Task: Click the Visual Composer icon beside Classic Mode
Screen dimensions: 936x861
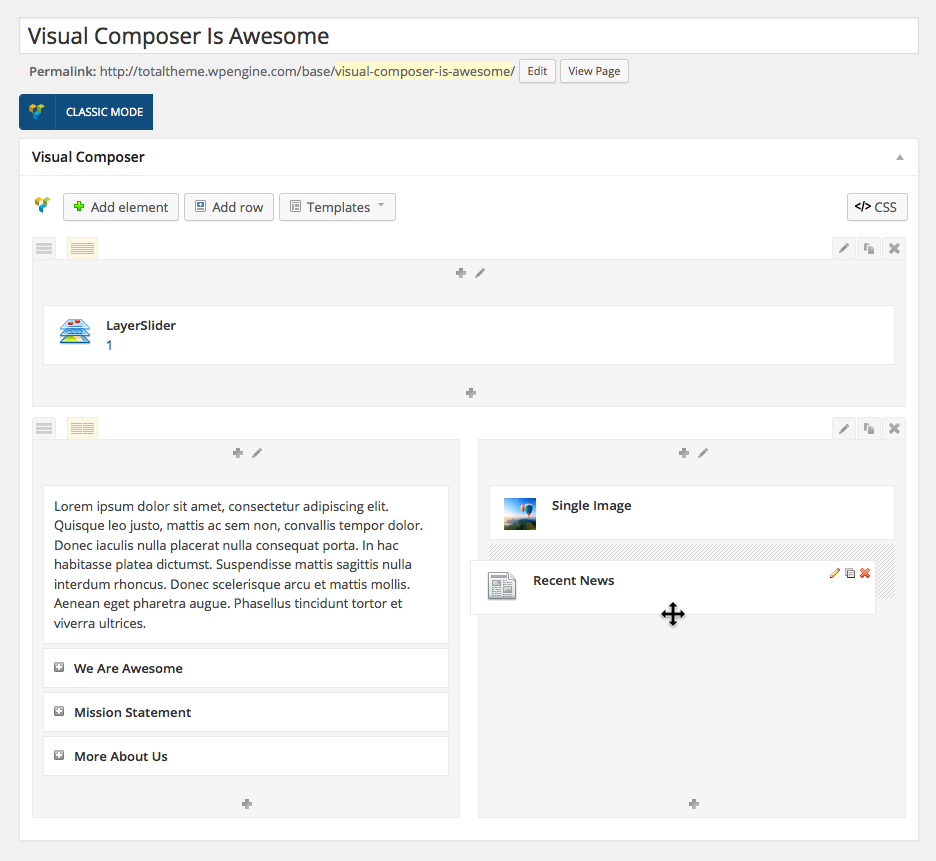Action: [x=37, y=112]
